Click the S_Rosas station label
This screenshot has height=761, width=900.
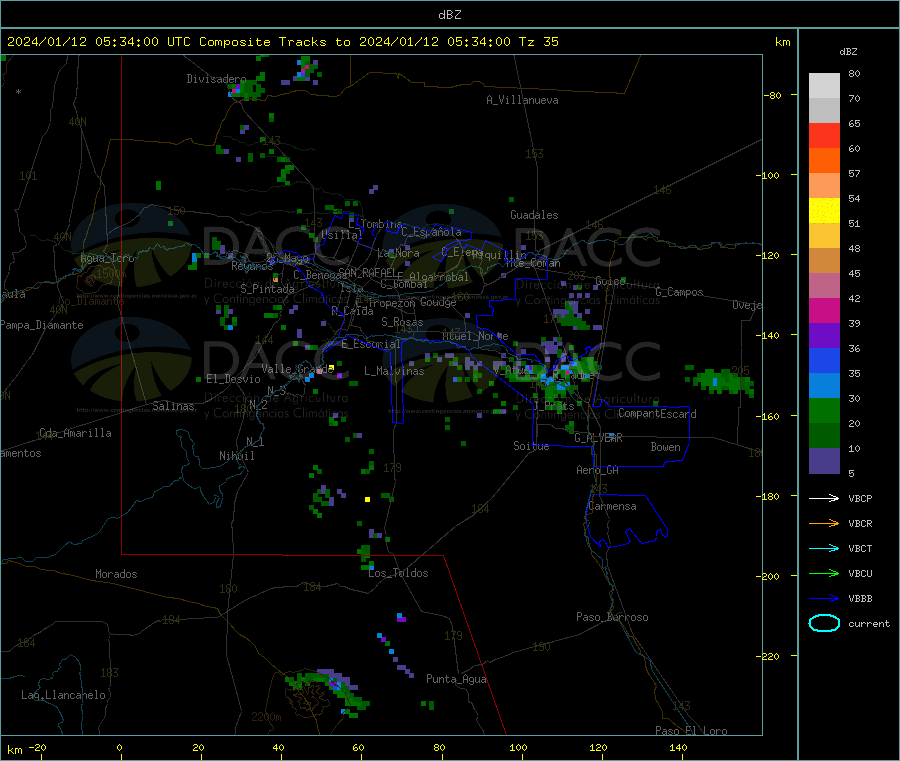[402, 322]
